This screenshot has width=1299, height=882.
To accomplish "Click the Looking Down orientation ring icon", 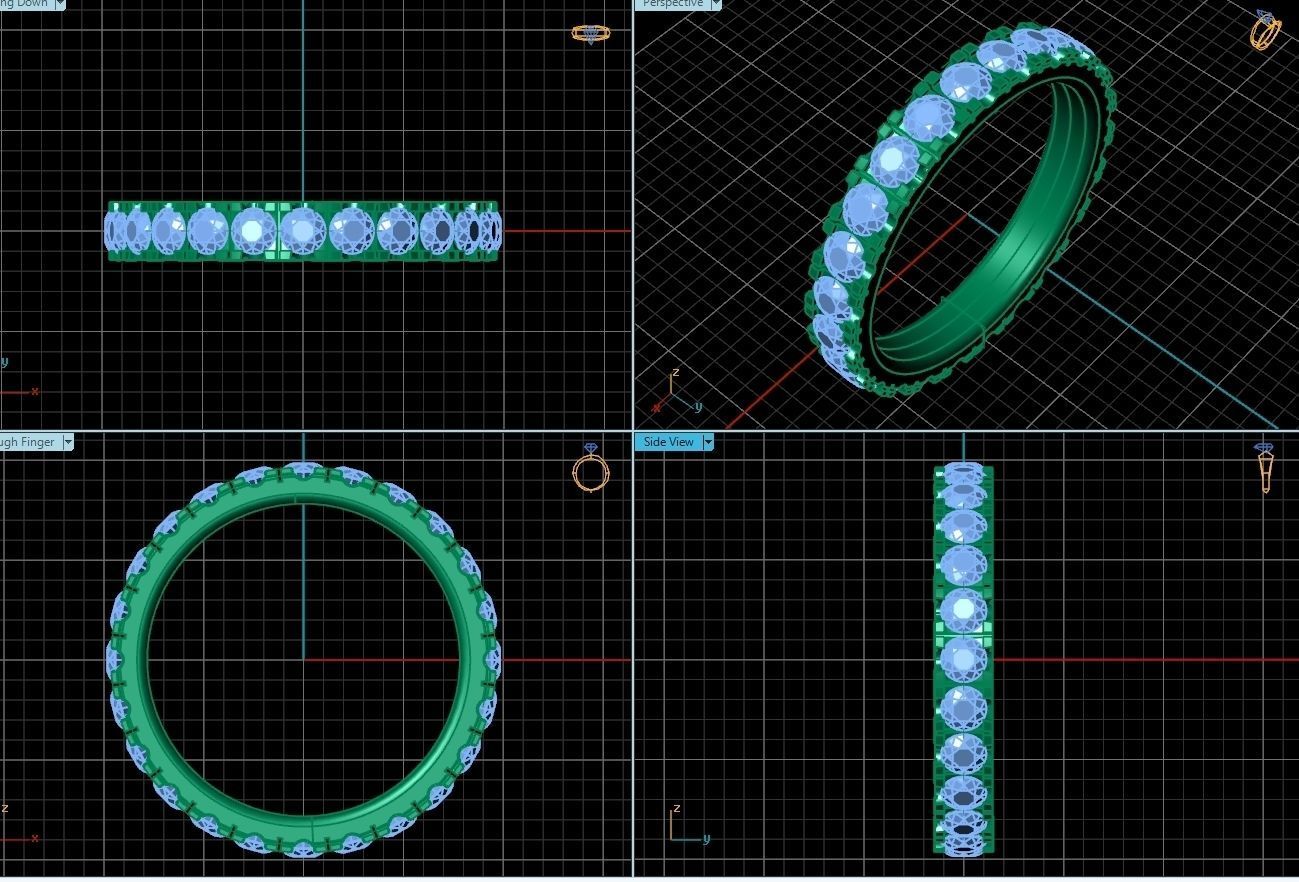I will click(590, 34).
